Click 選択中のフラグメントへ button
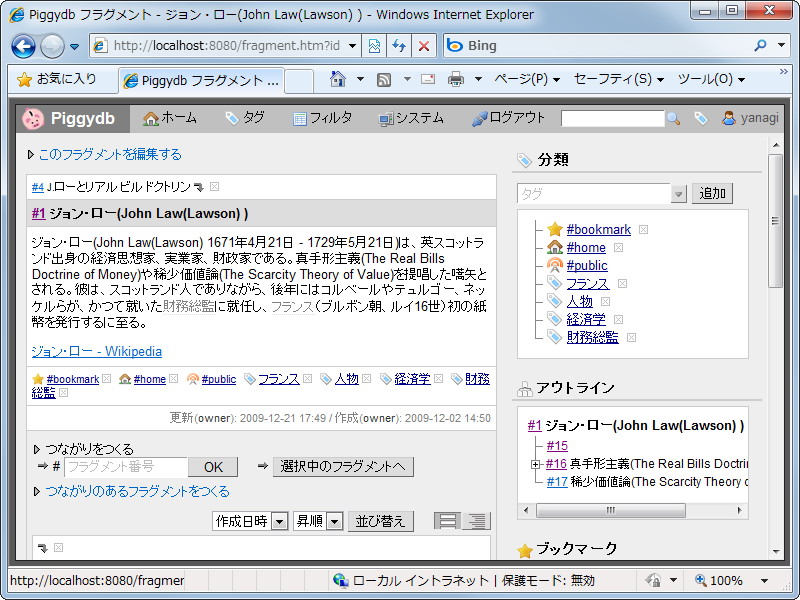This screenshot has height=600, width=800. point(343,466)
